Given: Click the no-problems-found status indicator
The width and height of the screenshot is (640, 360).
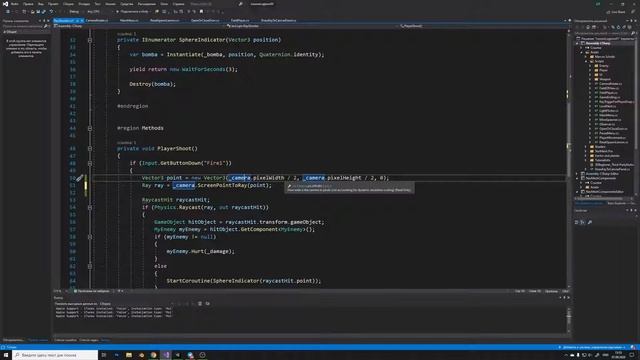Looking at the screenshot, I should point(91,291).
